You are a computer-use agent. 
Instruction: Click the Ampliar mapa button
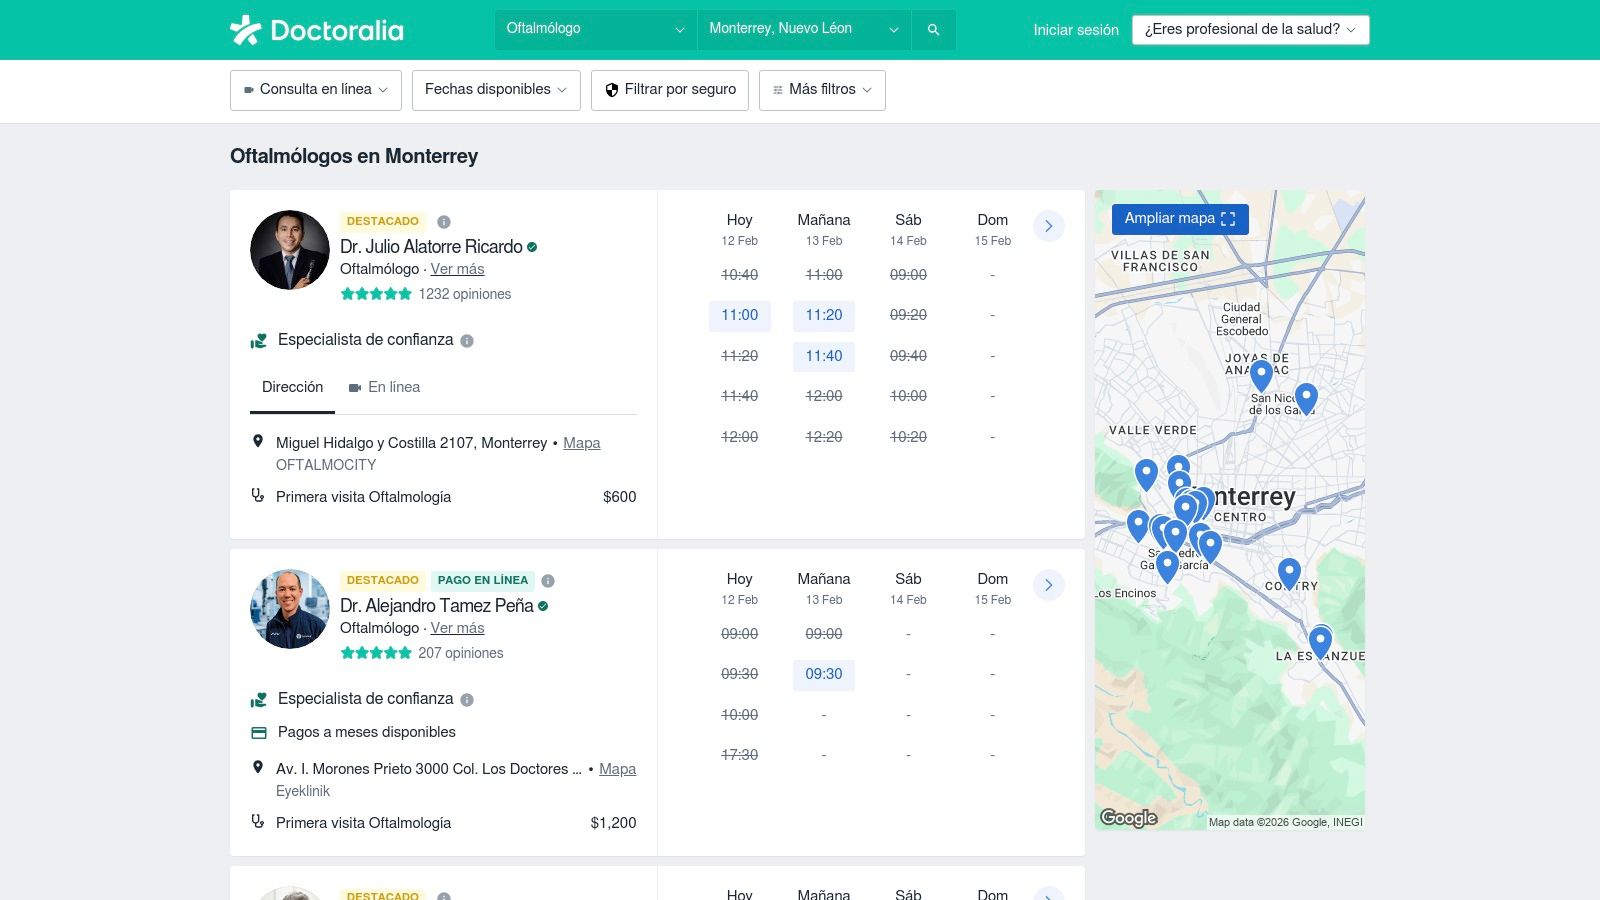click(1180, 219)
